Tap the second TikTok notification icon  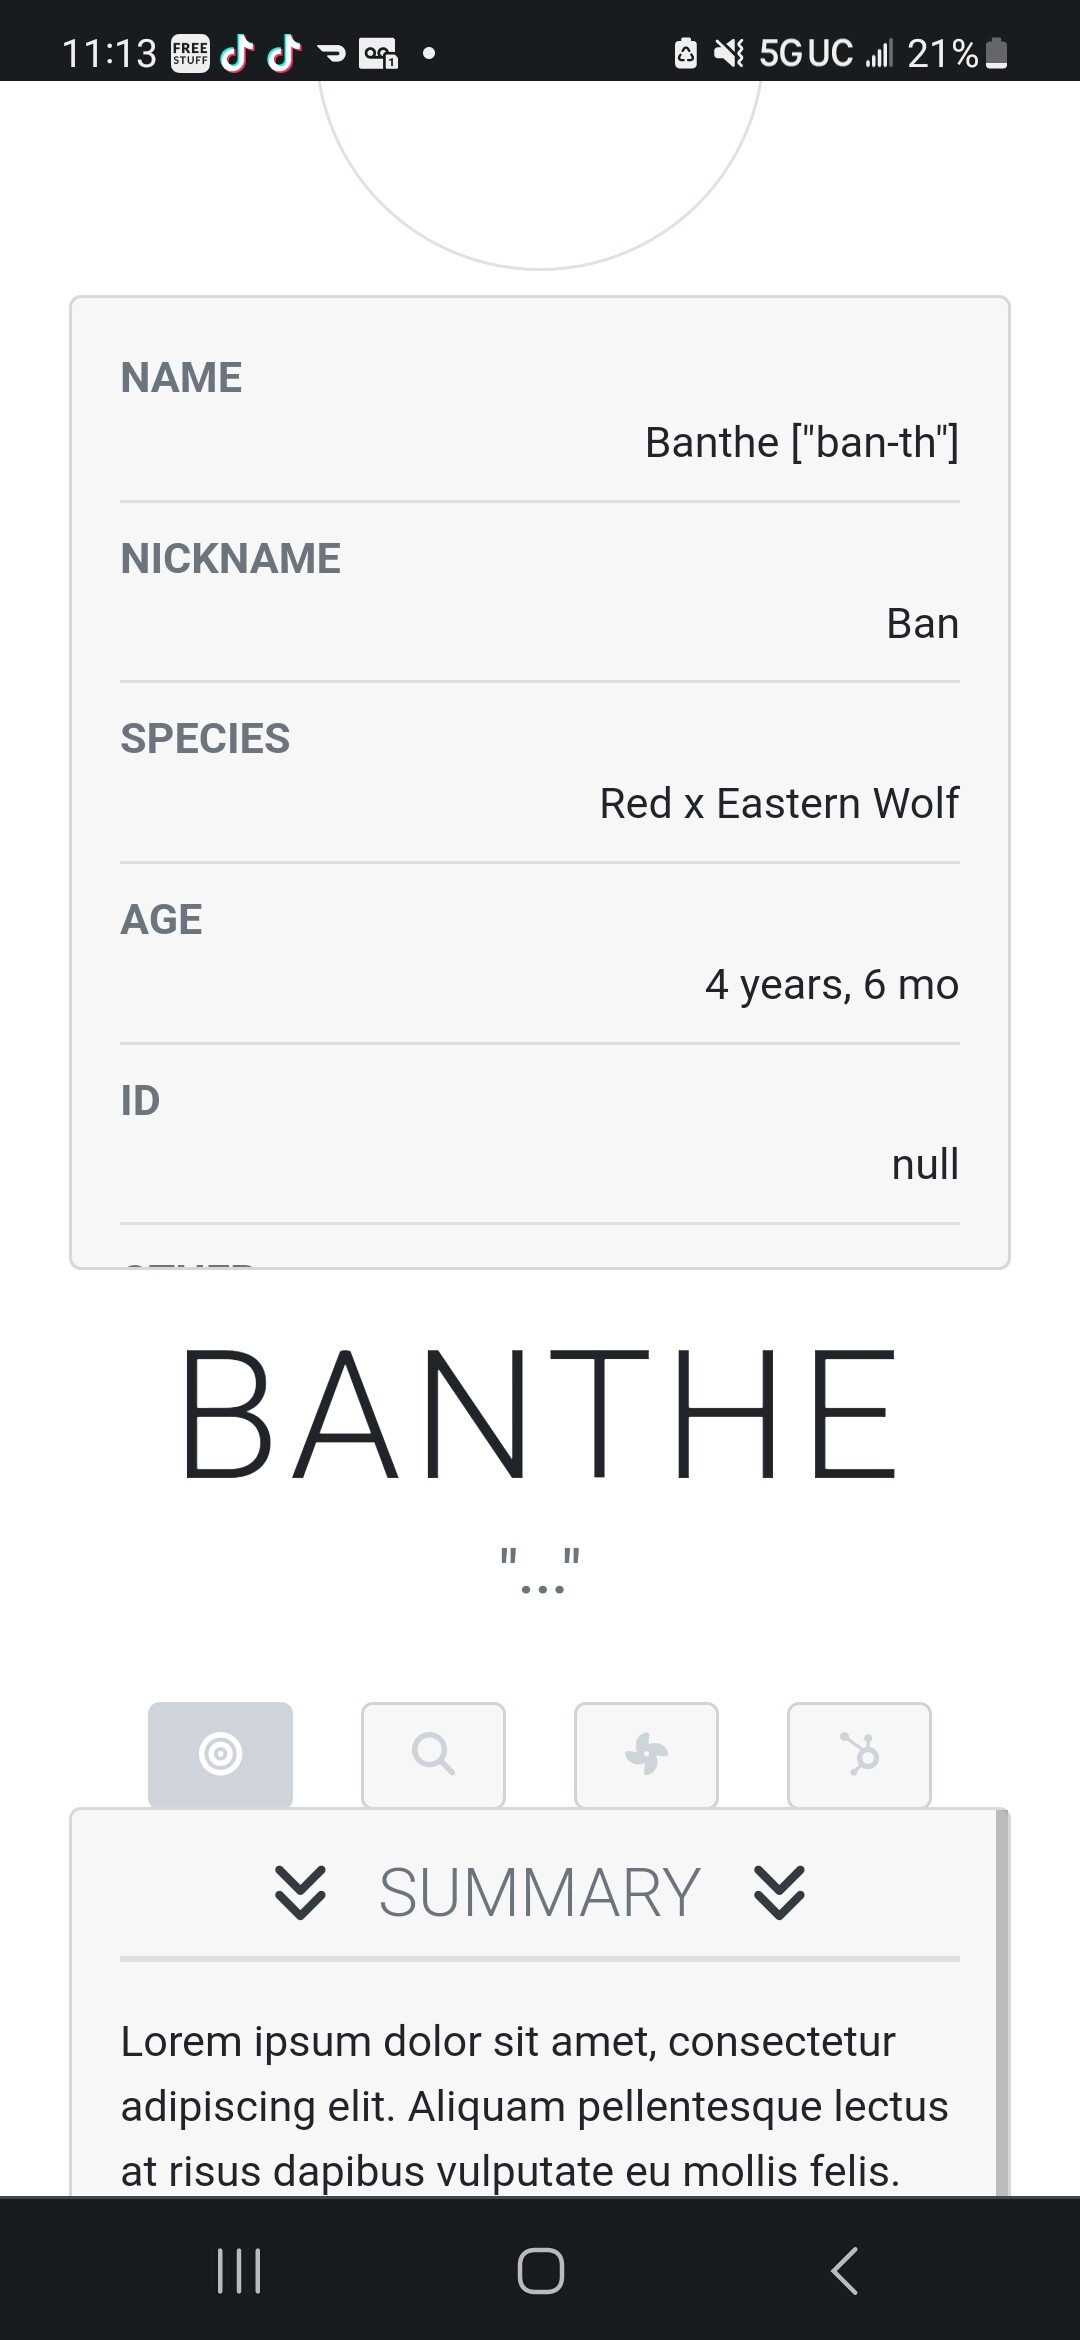click(284, 53)
